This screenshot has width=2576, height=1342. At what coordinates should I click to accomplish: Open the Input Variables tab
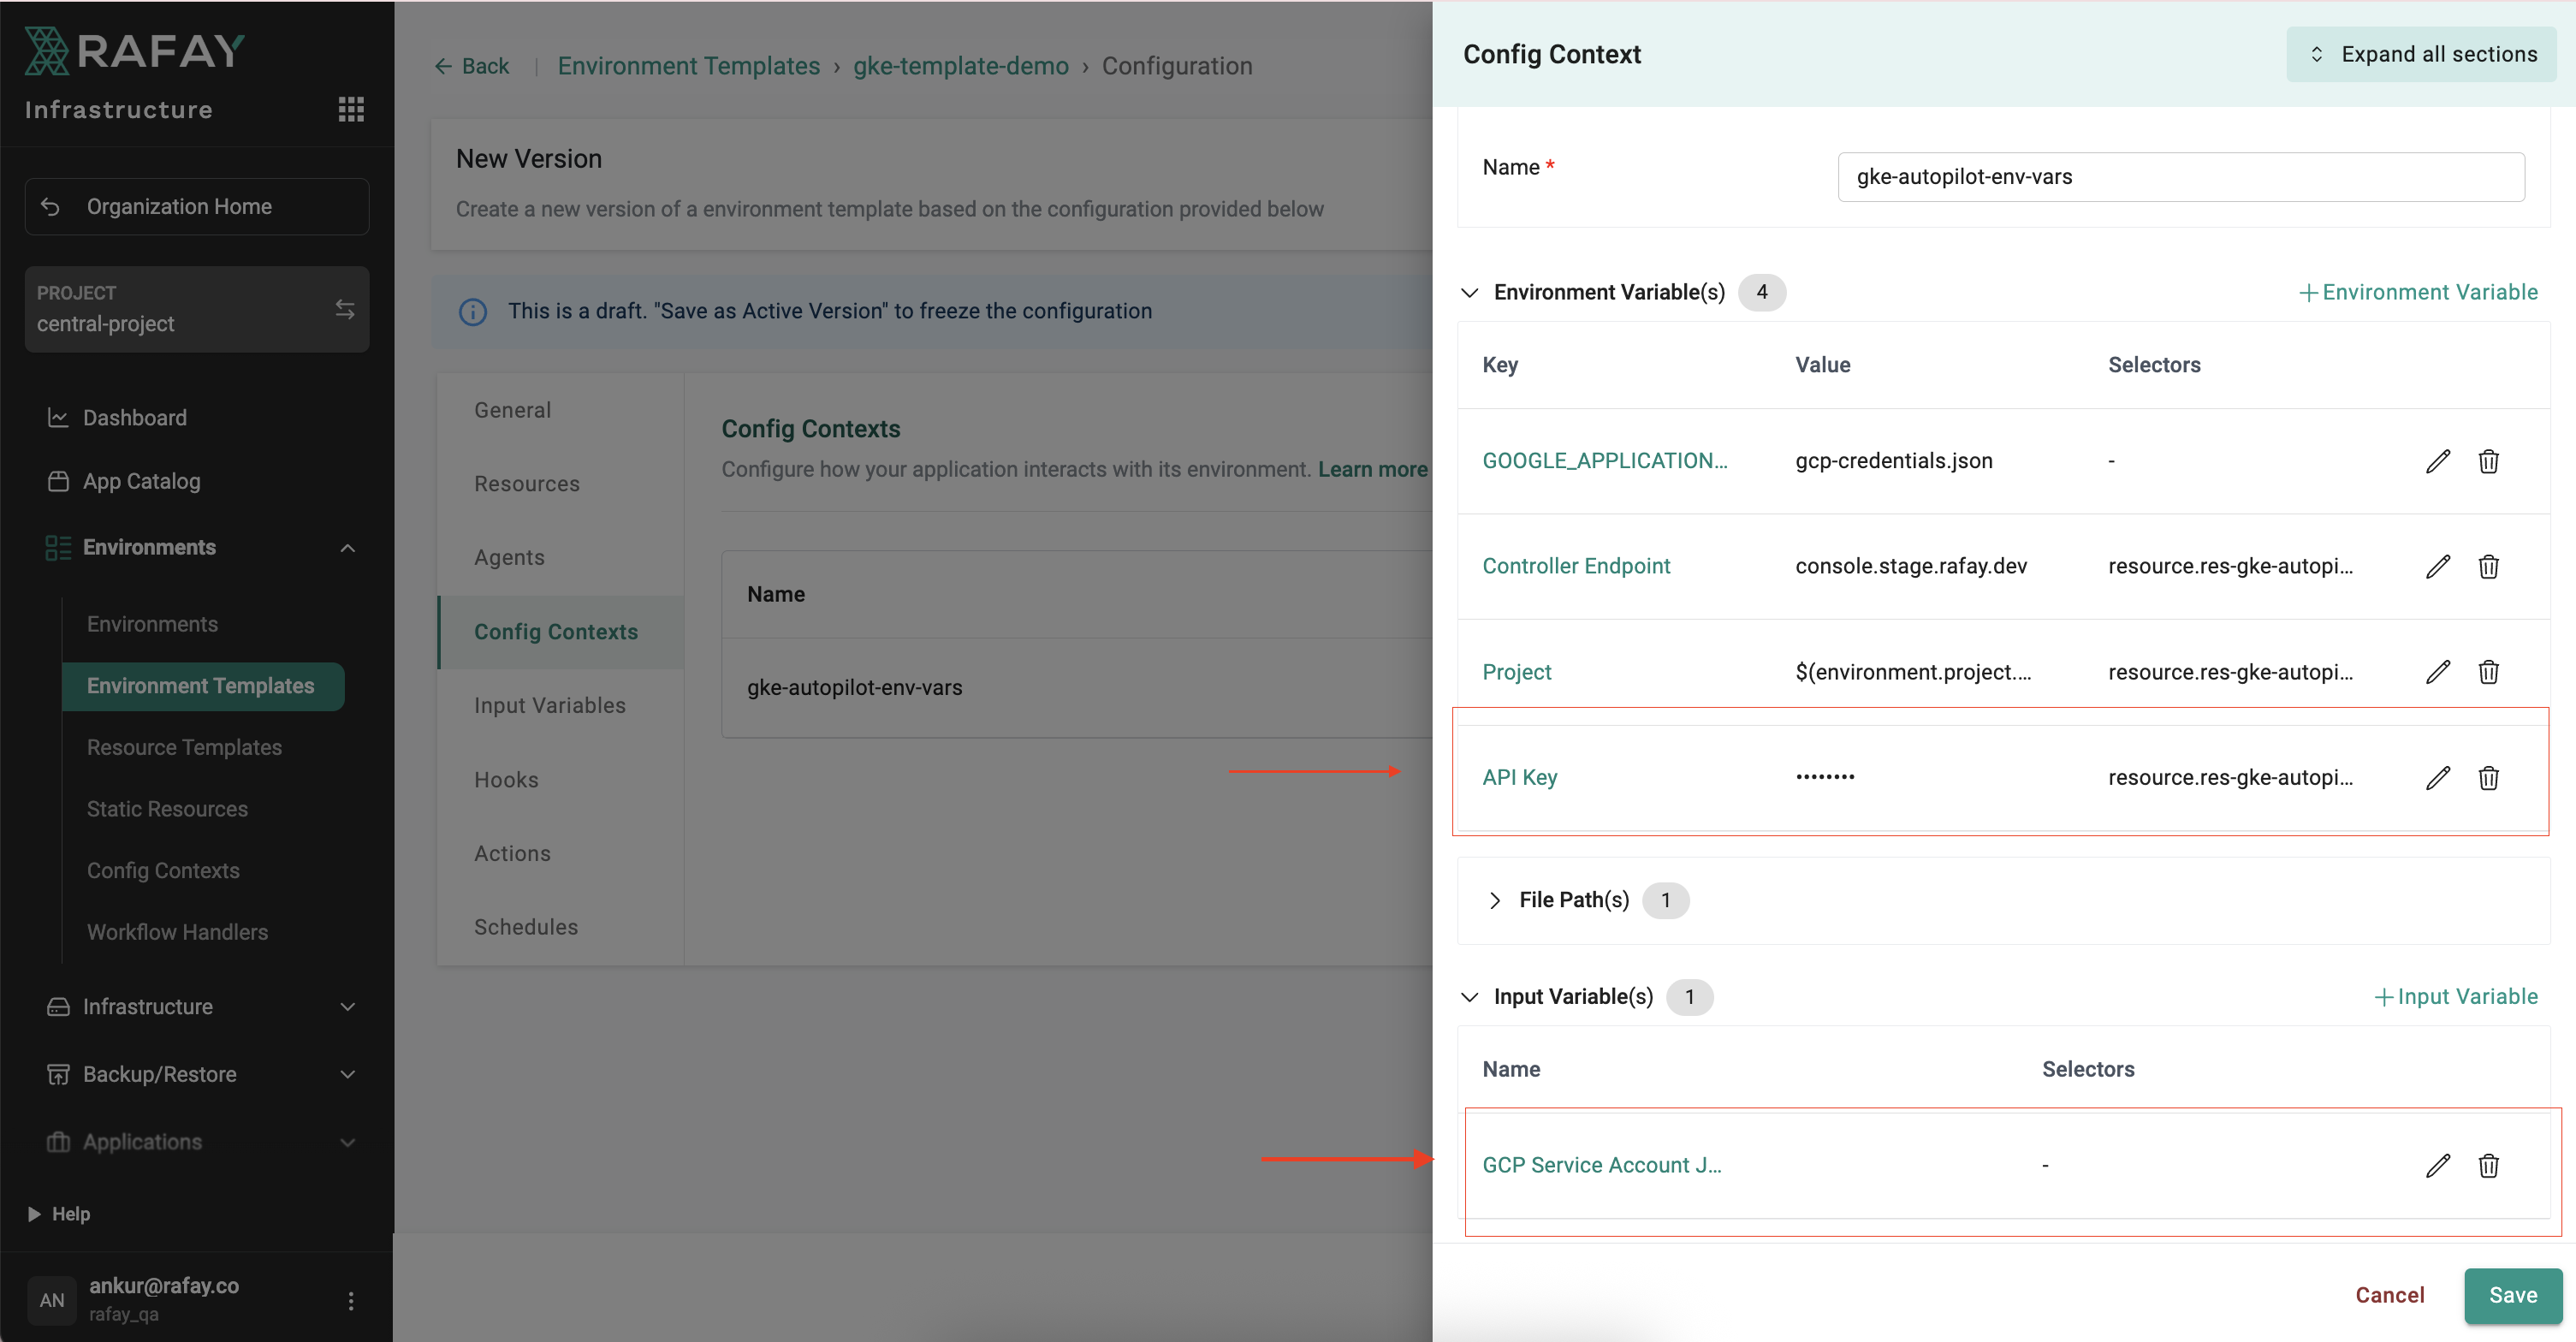pos(549,705)
